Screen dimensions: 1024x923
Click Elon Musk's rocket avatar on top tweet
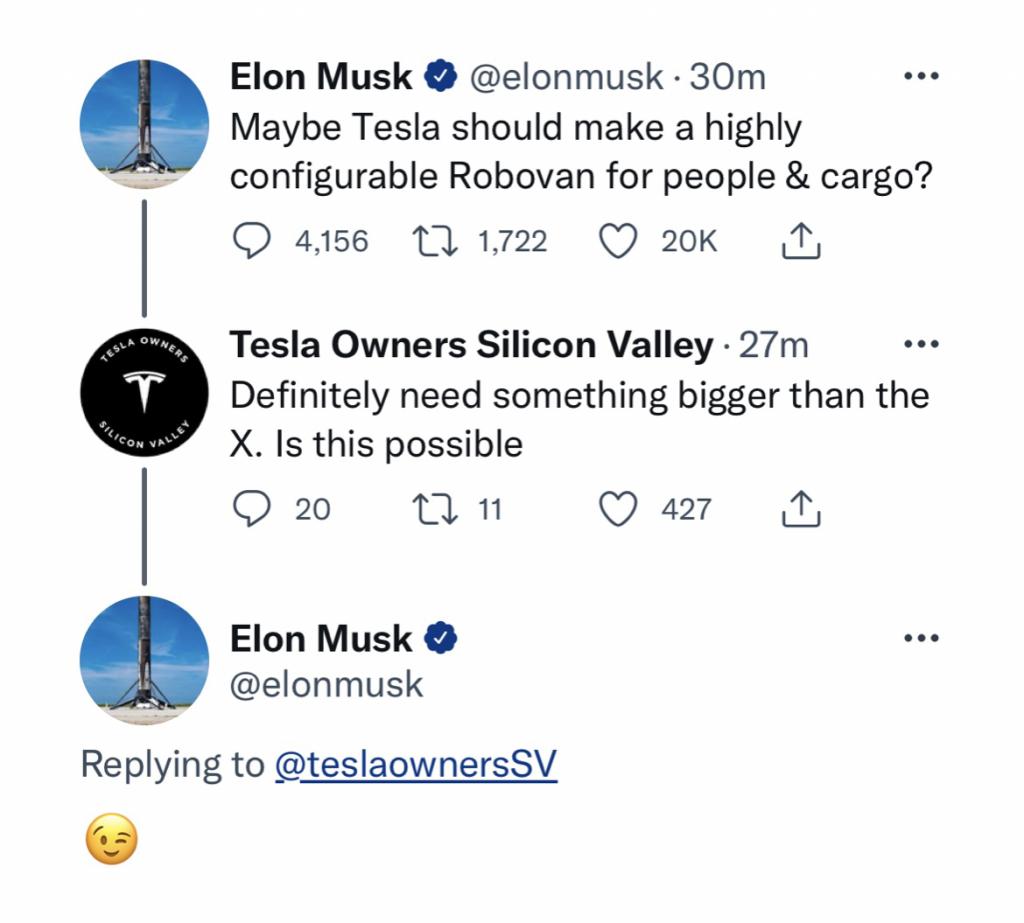tap(144, 124)
